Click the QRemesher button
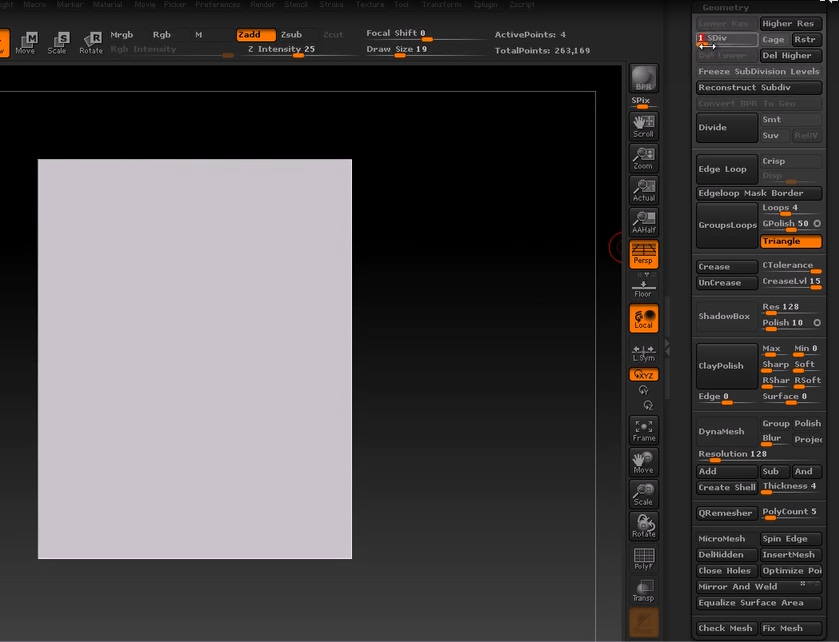 pyautogui.click(x=727, y=513)
